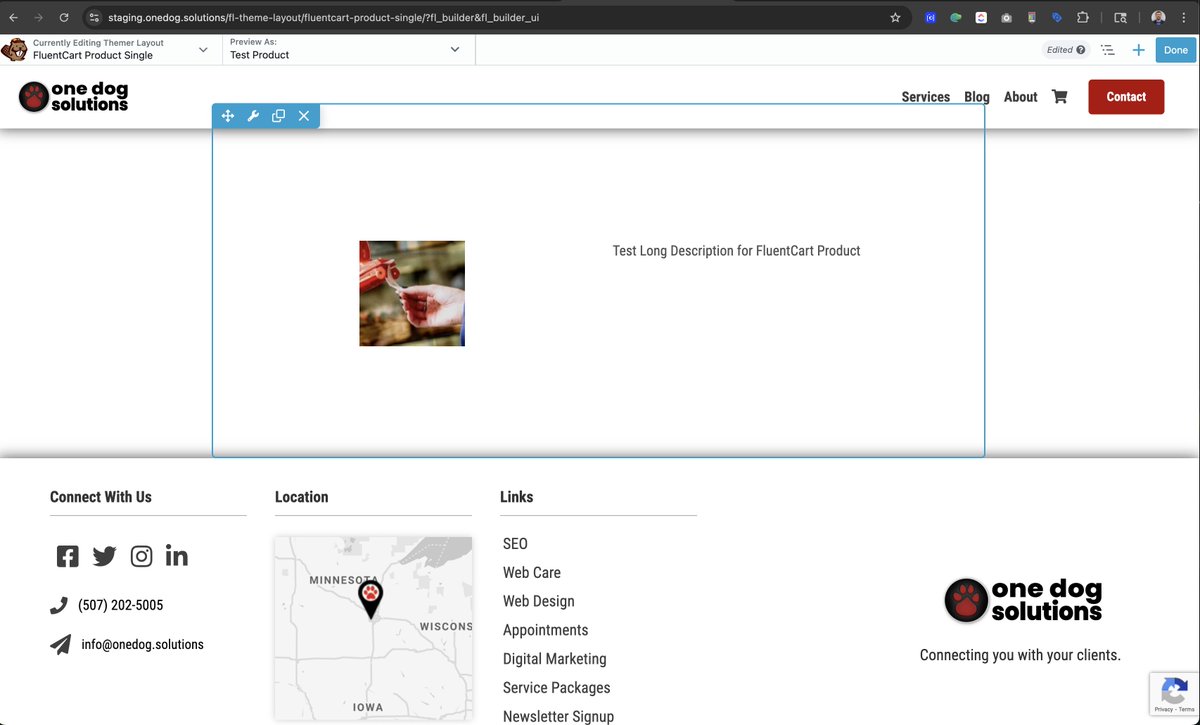The height and width of the screenshot is (725, 1200).
Task: Click the browser address bar URL
Action: [x=323, y=18]
